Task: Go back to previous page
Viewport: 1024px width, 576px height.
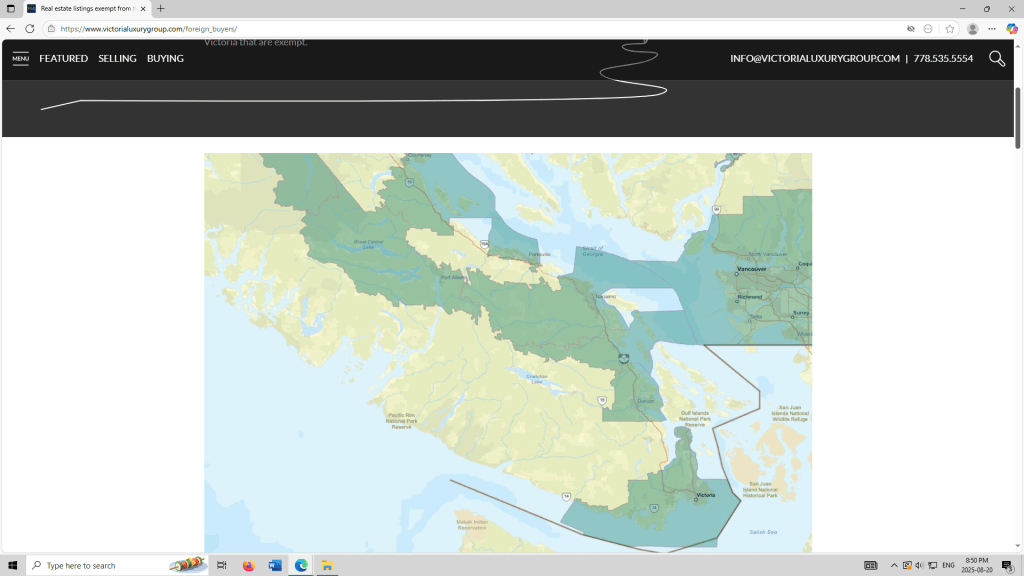Action: (10, 29)
